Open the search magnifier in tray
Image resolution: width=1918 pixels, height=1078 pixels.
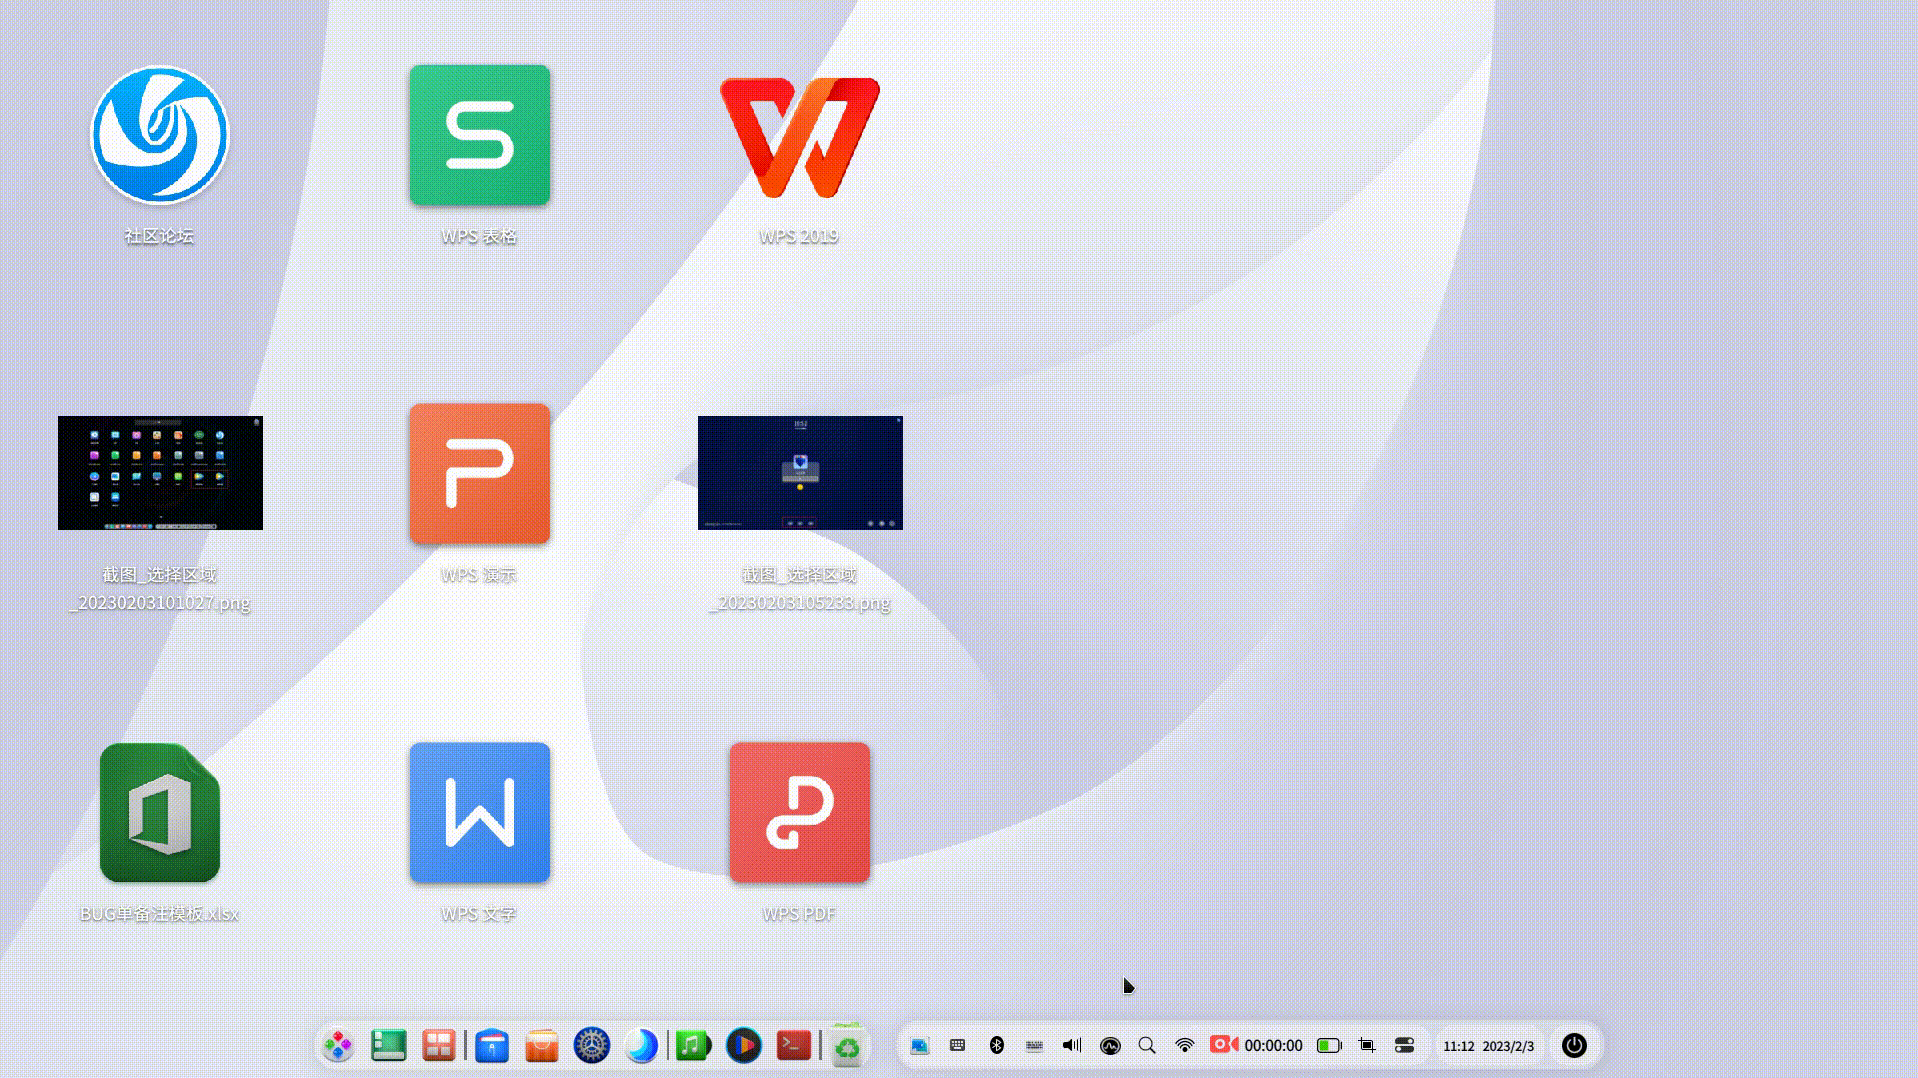1147,1046
